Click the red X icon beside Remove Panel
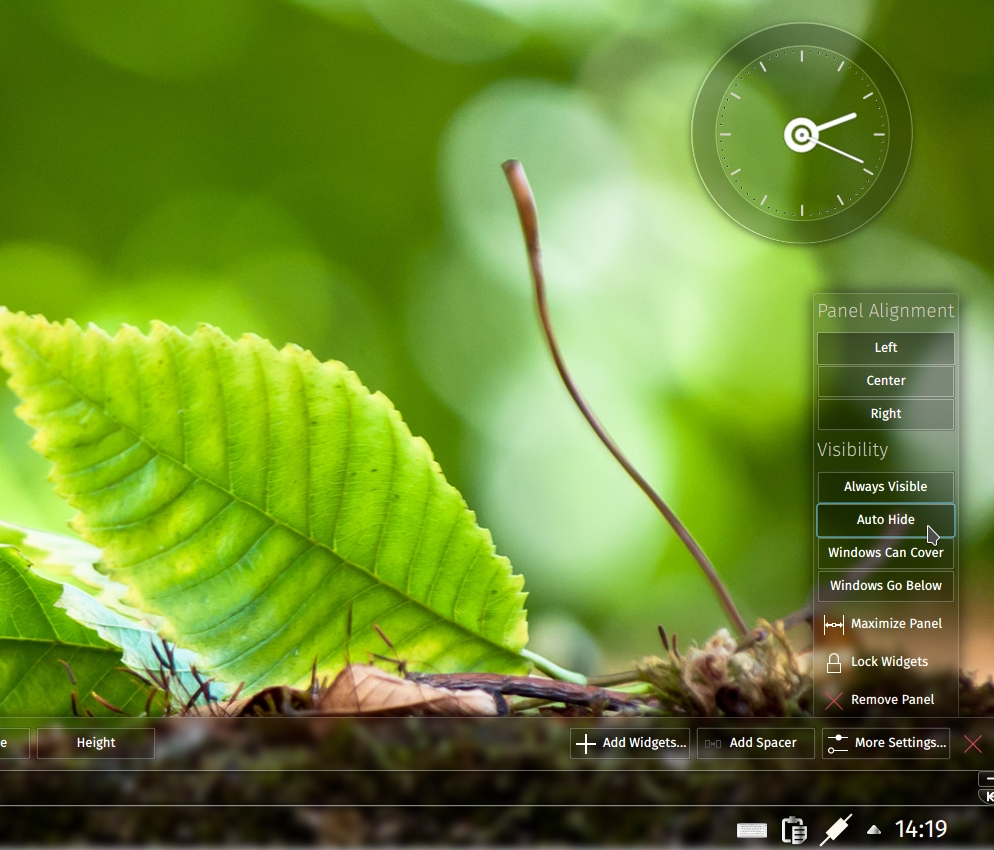The image size is (994, 850). point(833,700)
